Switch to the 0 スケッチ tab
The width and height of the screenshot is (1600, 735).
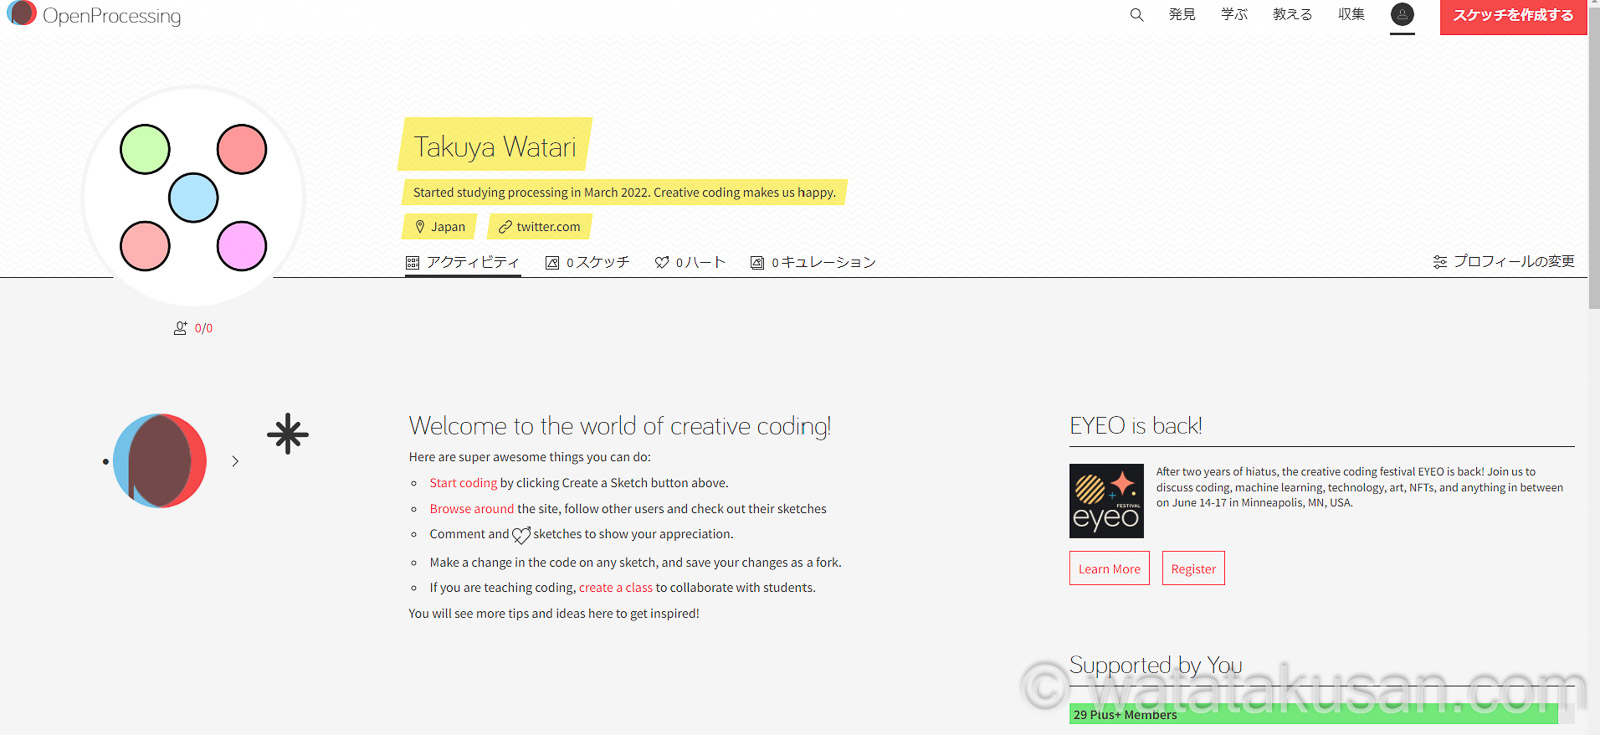coord(587,262)
